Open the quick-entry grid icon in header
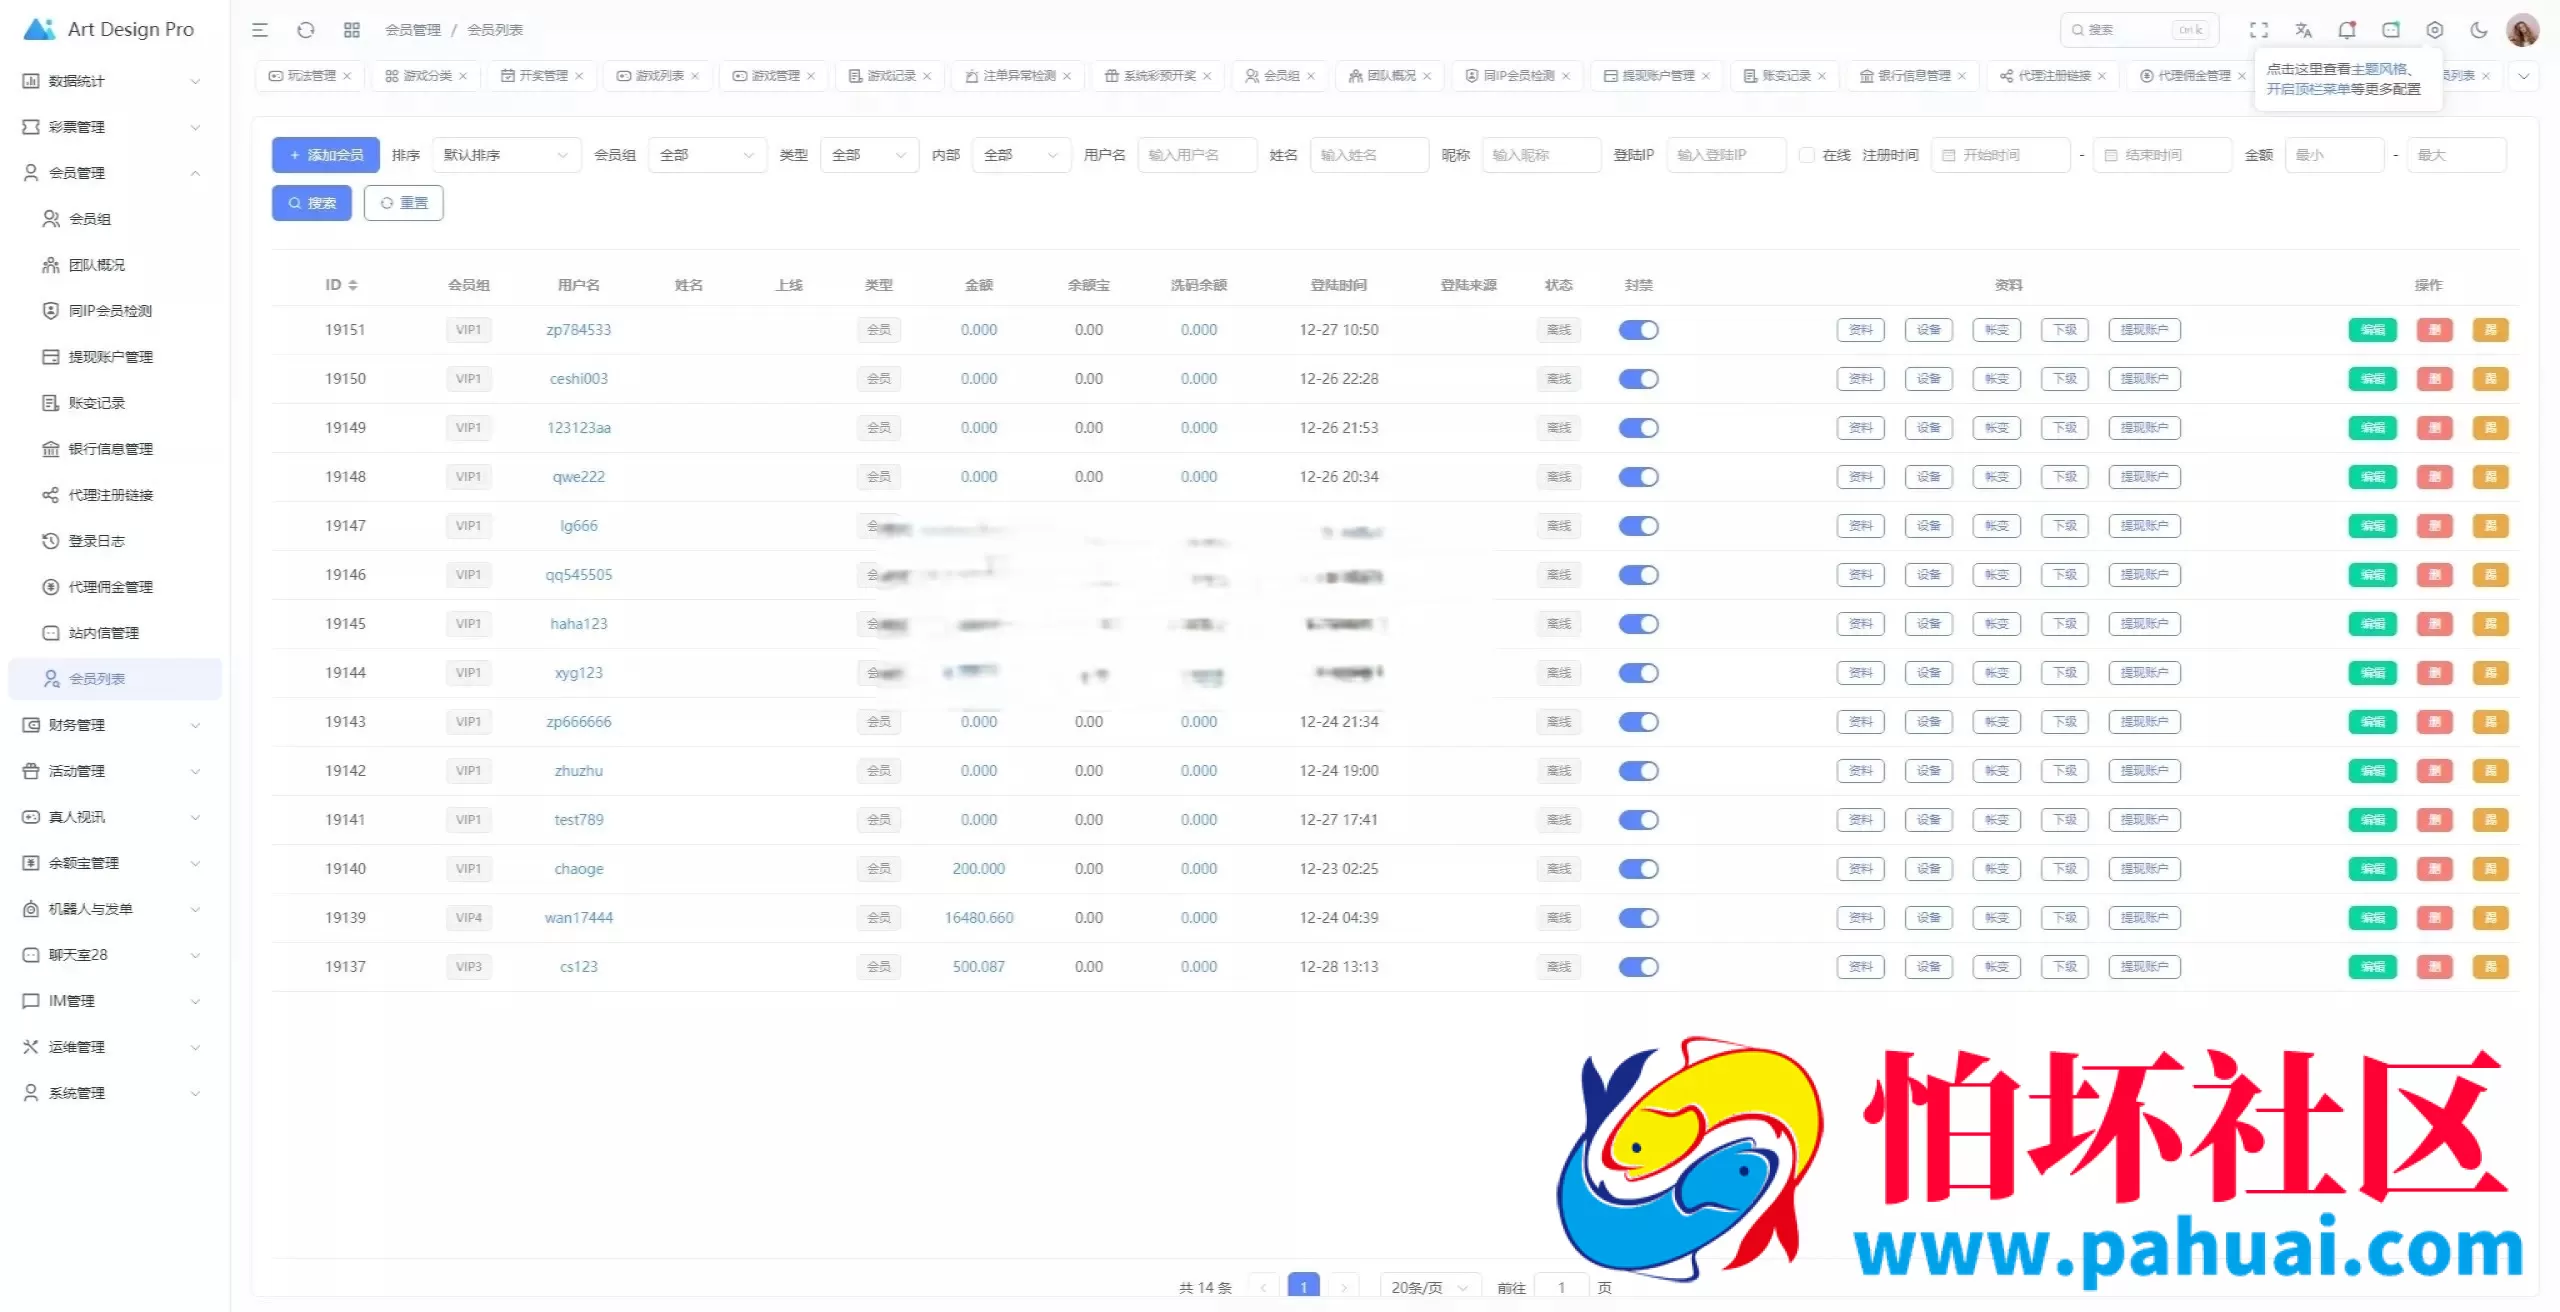The image size is (2560, 1312). (352, 30)
